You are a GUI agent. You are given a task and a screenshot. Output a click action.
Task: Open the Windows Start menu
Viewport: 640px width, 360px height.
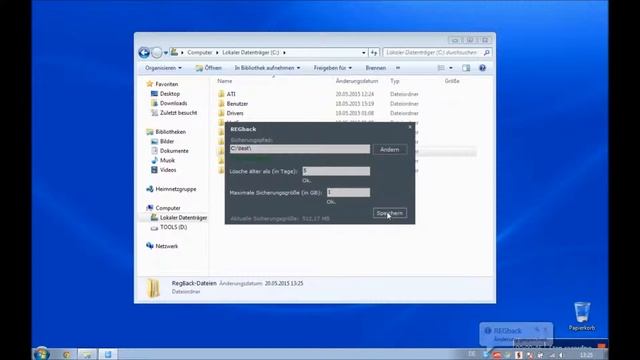pyautogui.click(x=41, y=353)
